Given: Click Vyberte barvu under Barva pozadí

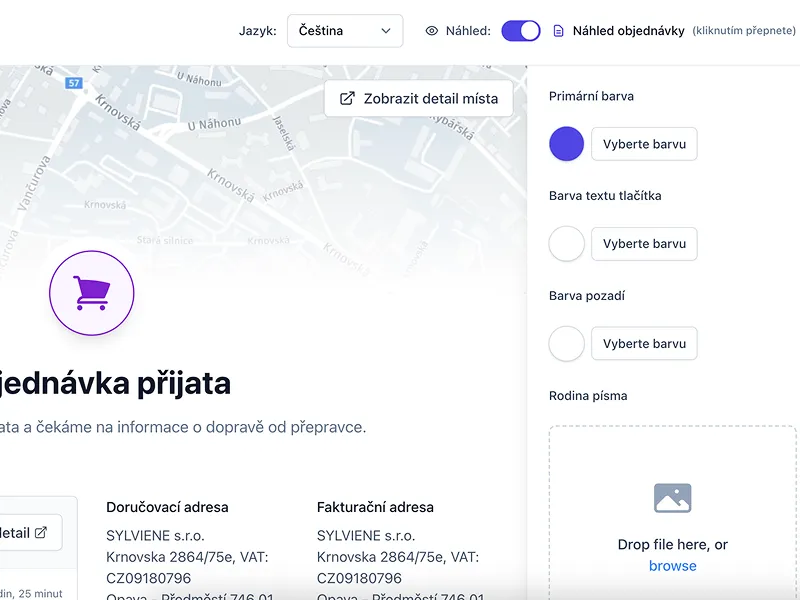Looking at the screenshot, I should pyautogui.click(x=644, y=344).
